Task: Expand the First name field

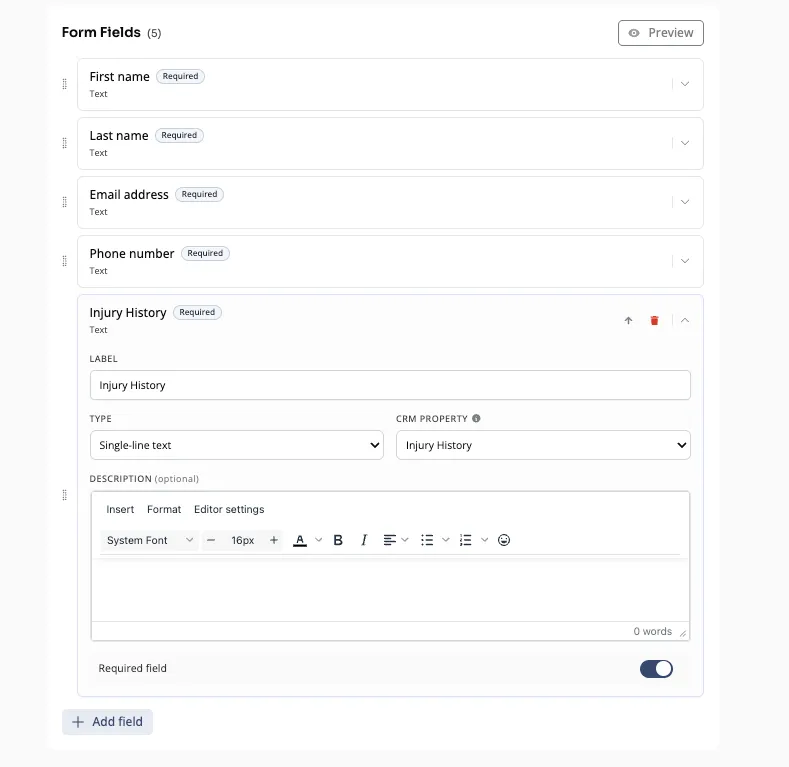Action: point(684,84)
